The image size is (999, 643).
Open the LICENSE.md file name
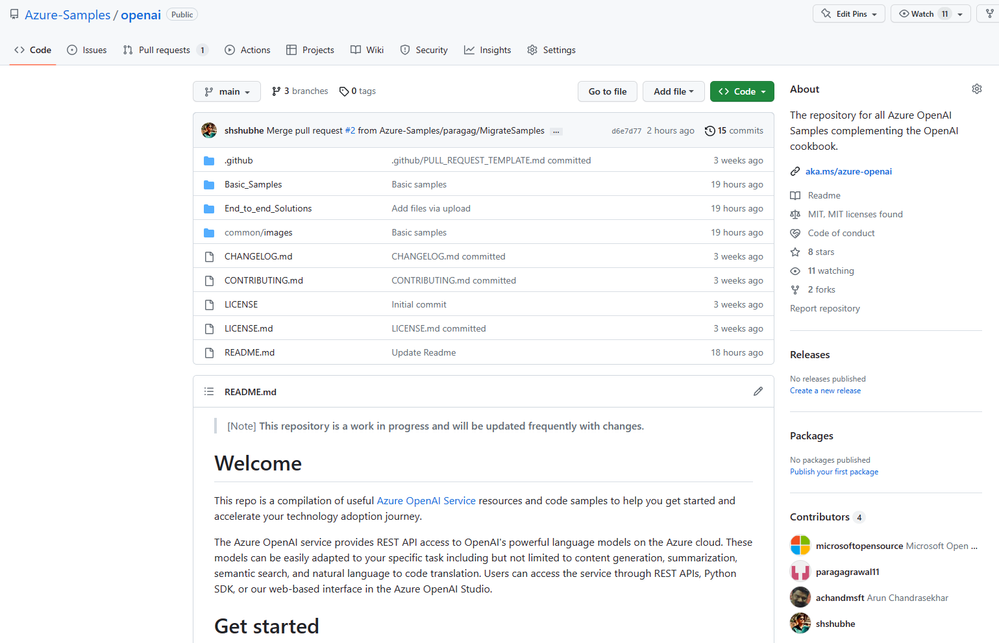(x=248, y=328)
